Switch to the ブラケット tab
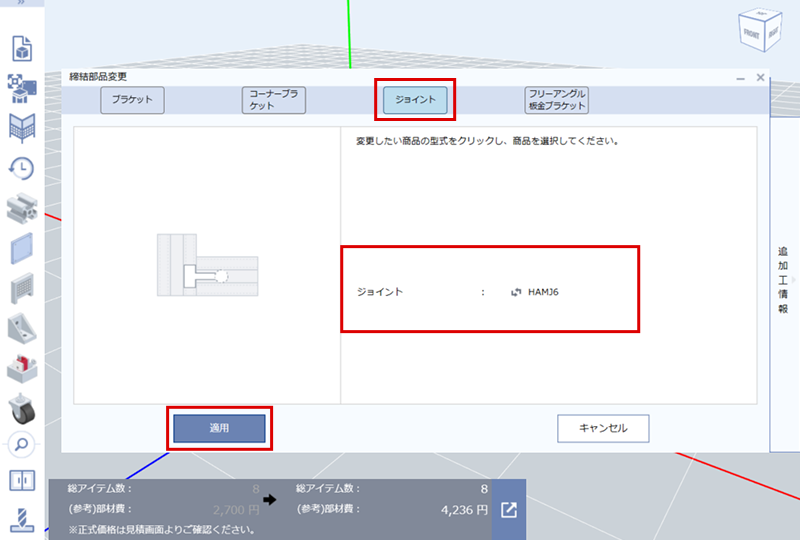The width and height of the screenshot is (800, 540). [132, 100]
